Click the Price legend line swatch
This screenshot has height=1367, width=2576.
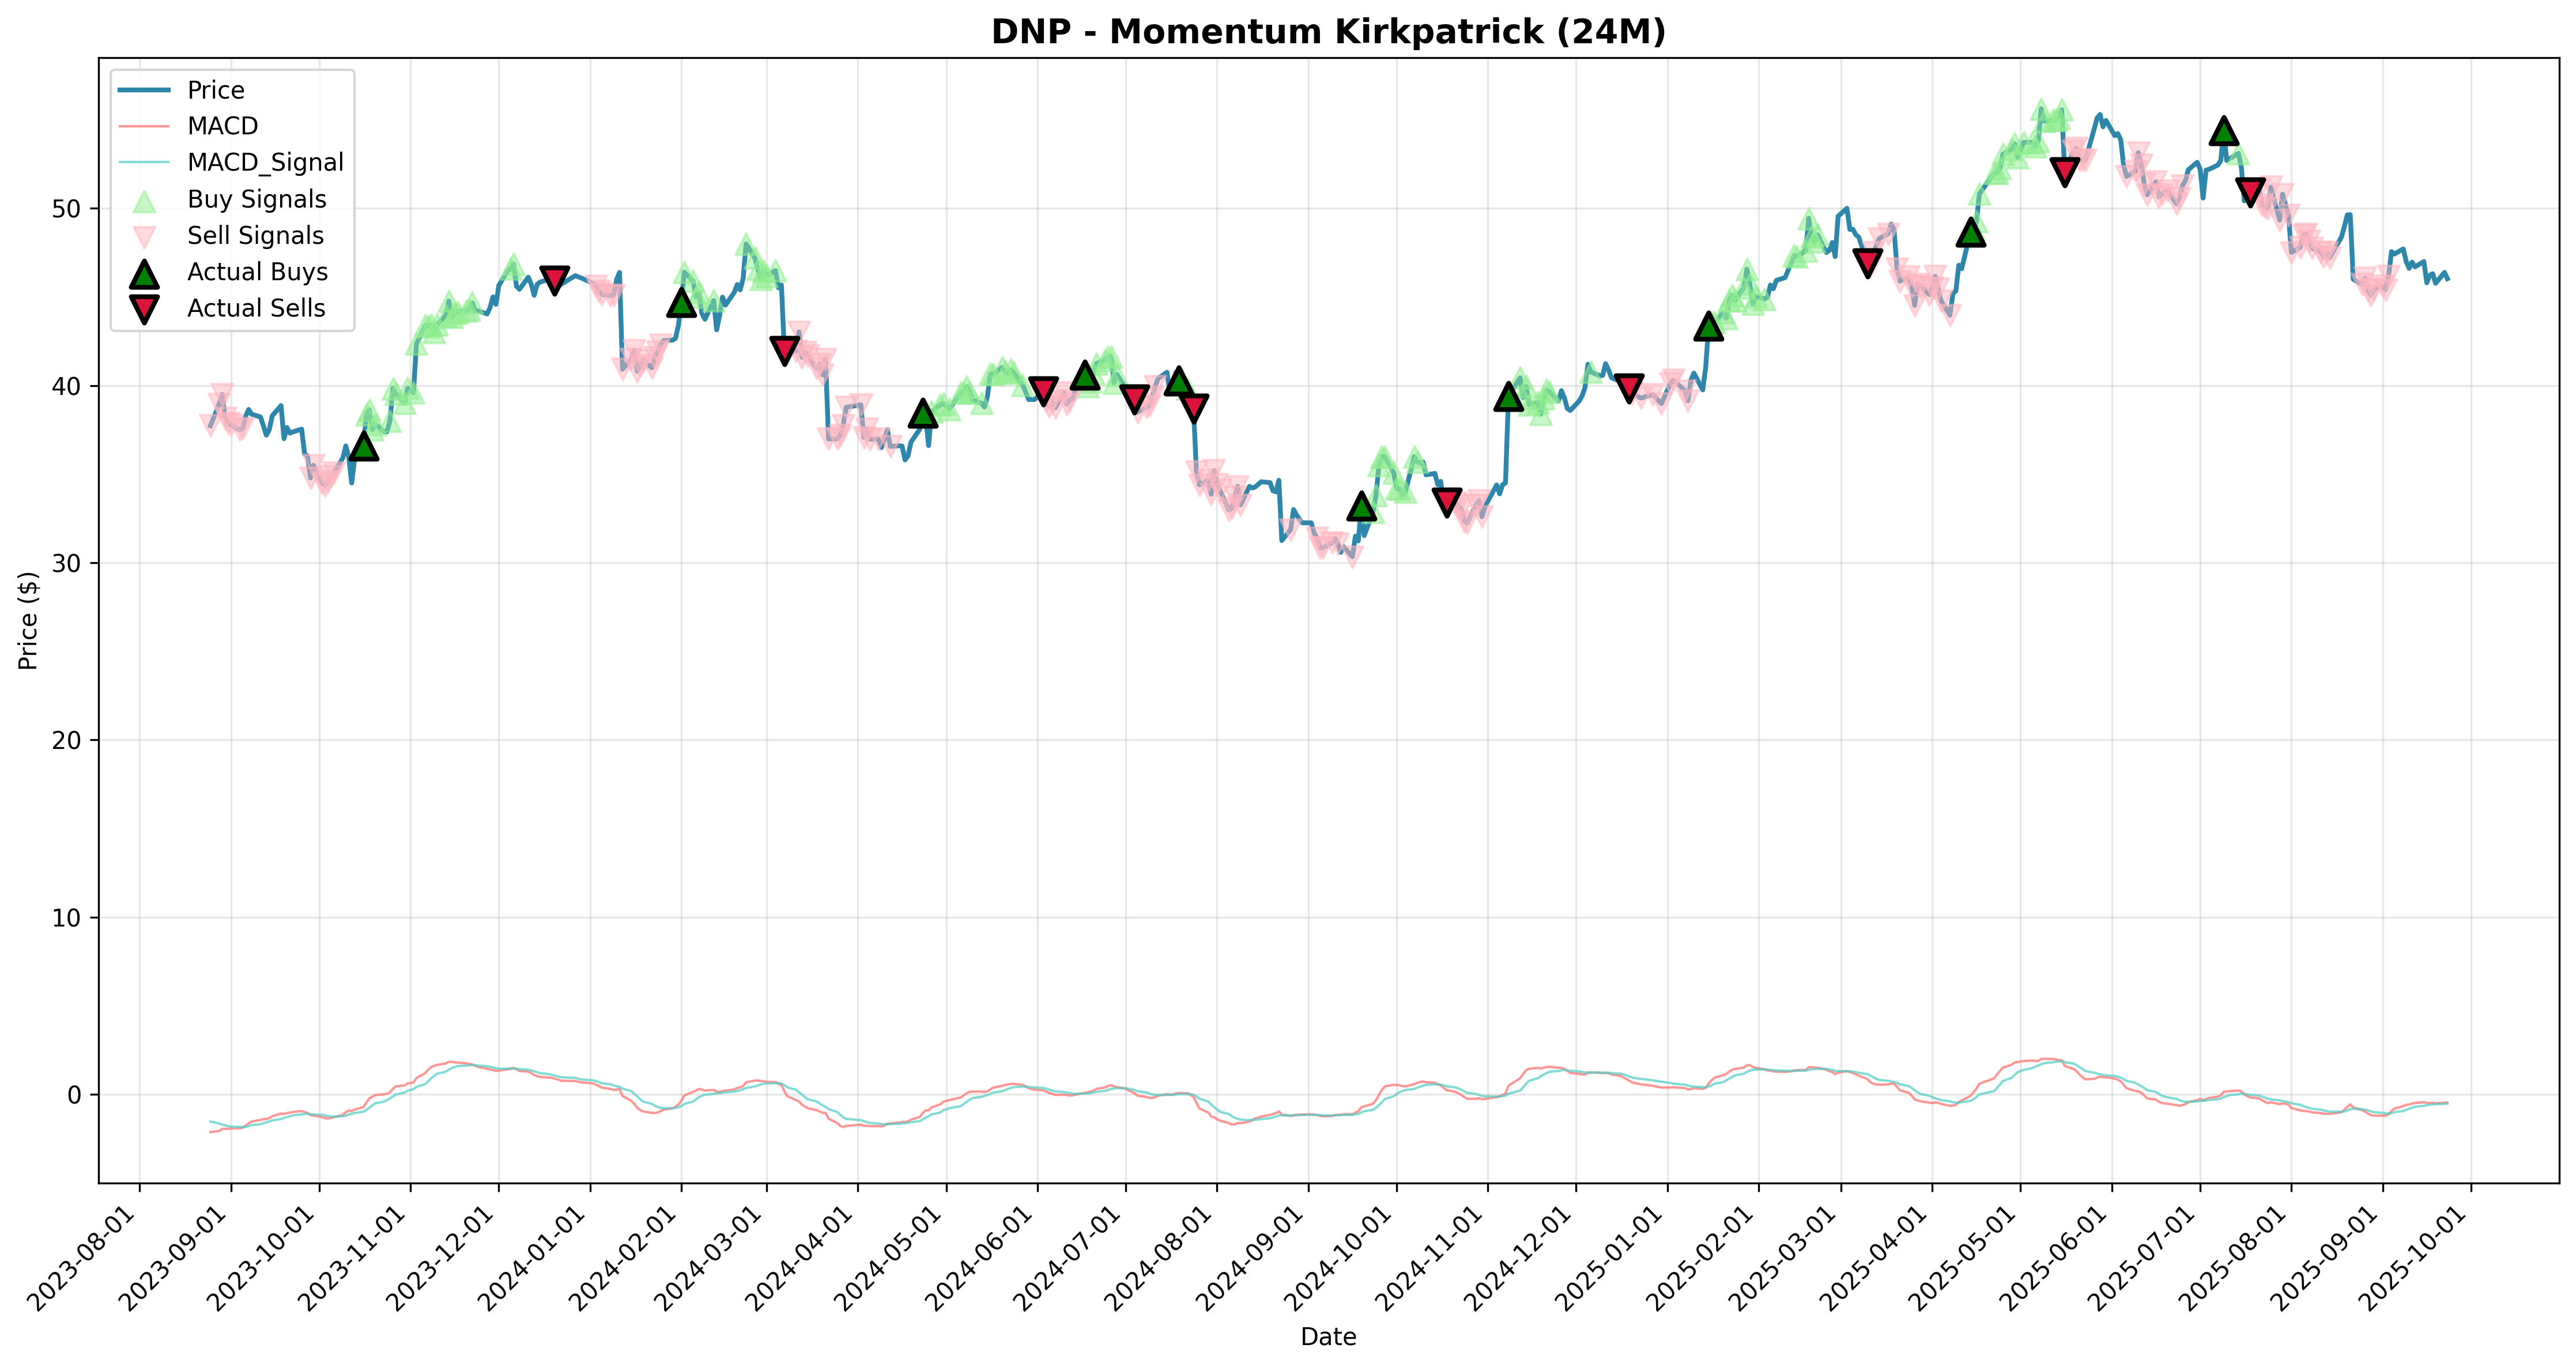[144, 90]
